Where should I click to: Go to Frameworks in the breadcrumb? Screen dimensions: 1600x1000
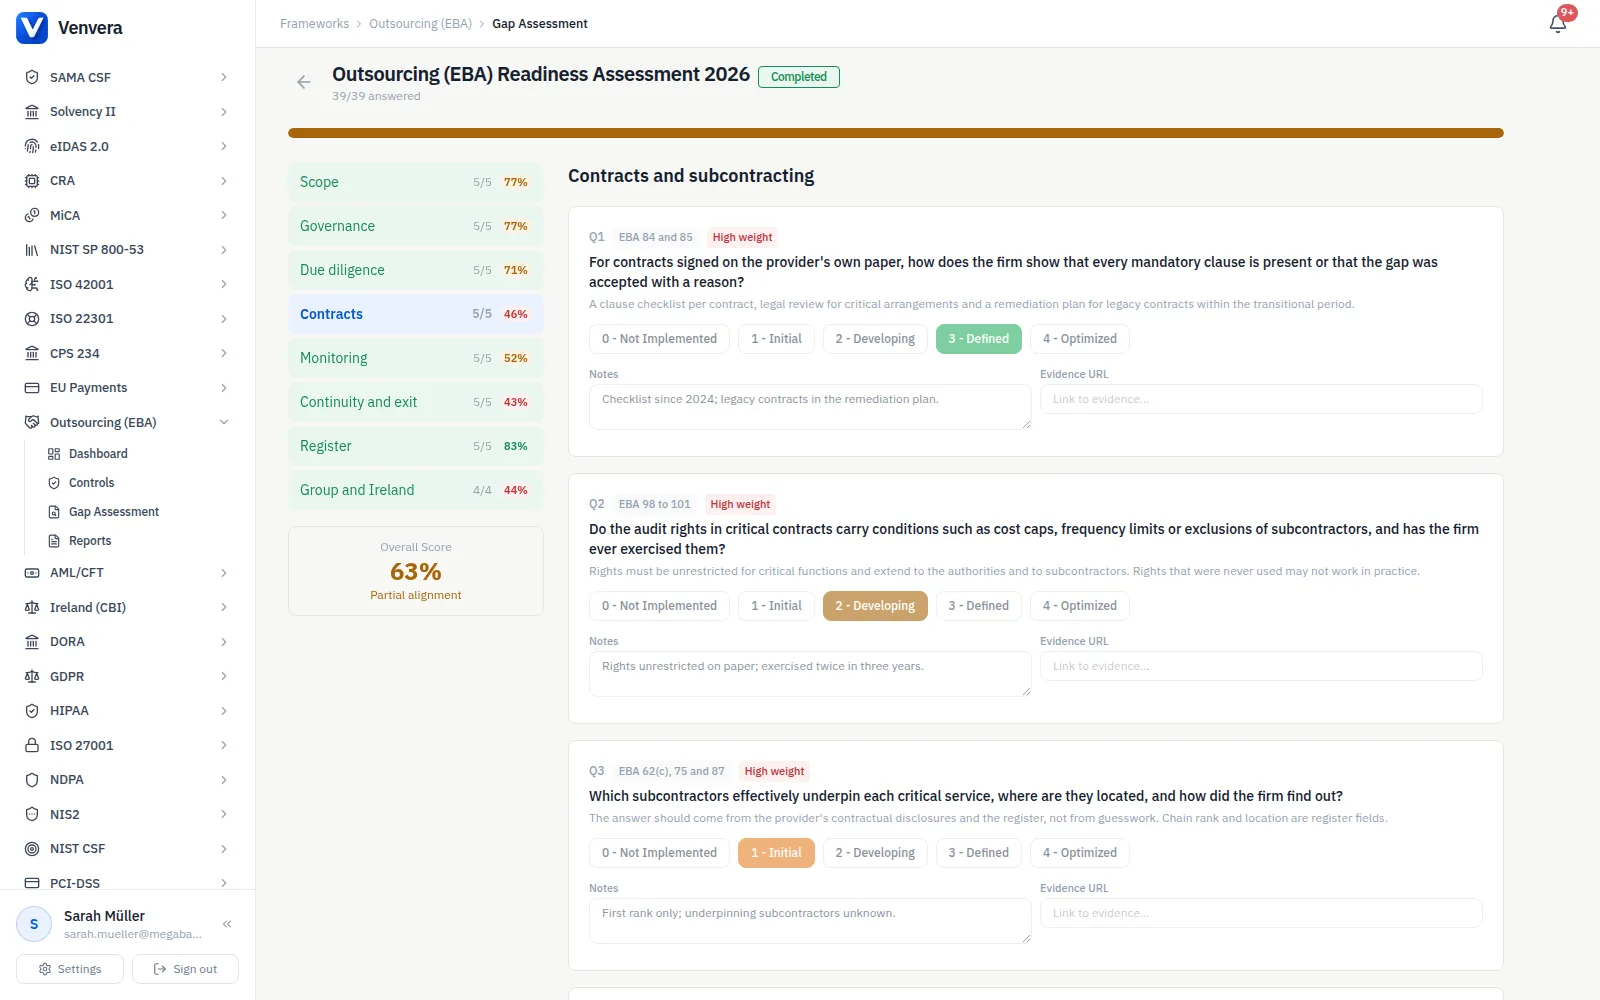(x=314, y=24)
